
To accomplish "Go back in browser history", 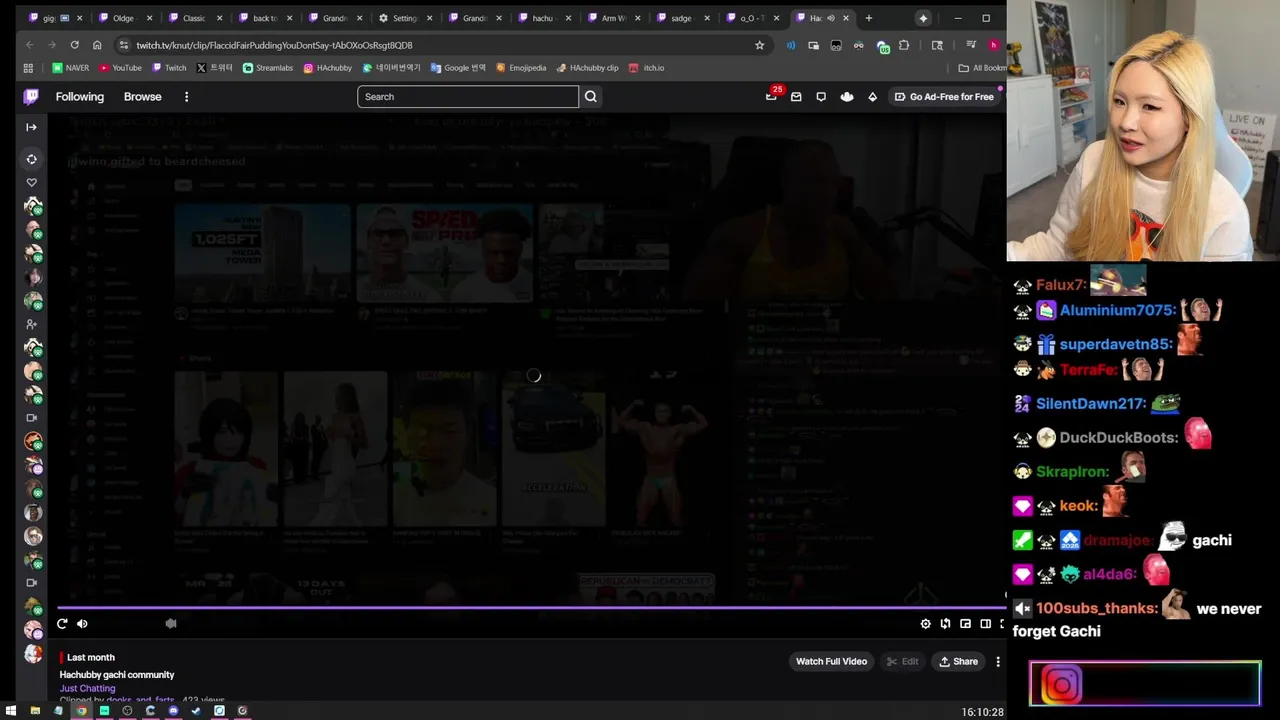I will coord(29,45).
